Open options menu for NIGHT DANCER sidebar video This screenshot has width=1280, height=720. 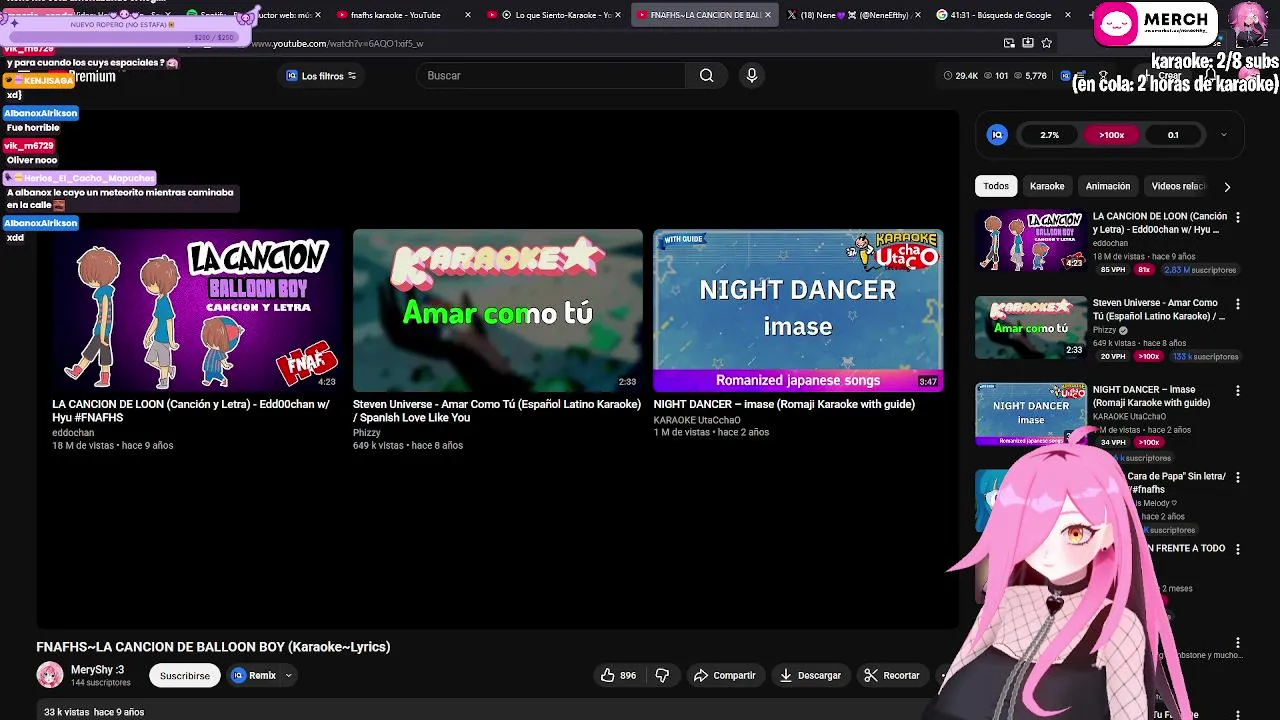click(1238, 391)
